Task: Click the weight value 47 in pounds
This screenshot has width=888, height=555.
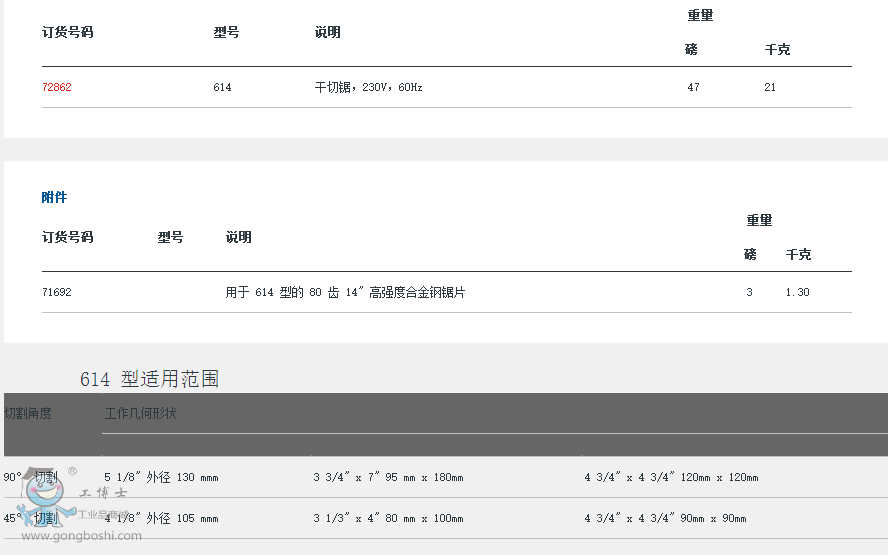Action: click(x=693, y=88)
